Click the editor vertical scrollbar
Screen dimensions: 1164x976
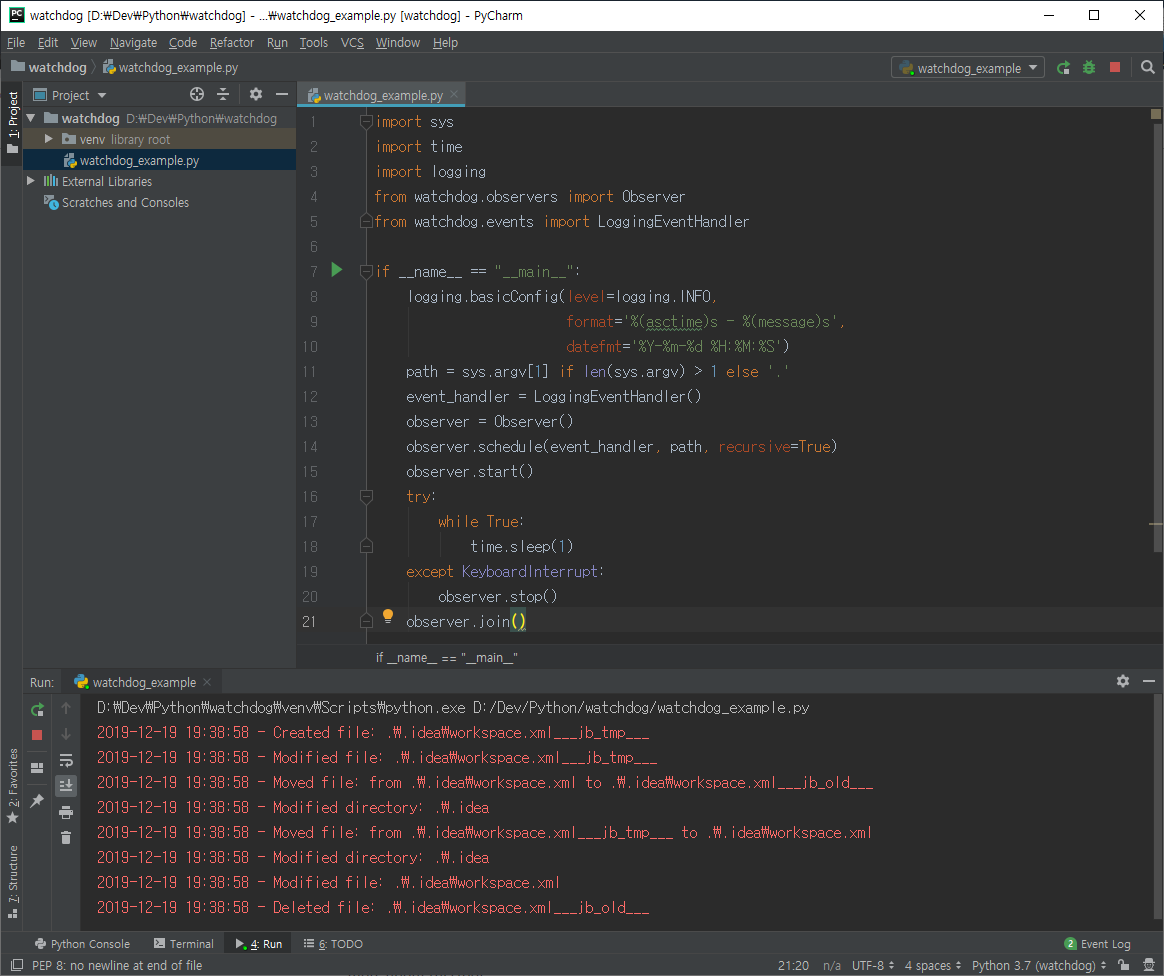pyautogui.click(x=1157, y=338)
